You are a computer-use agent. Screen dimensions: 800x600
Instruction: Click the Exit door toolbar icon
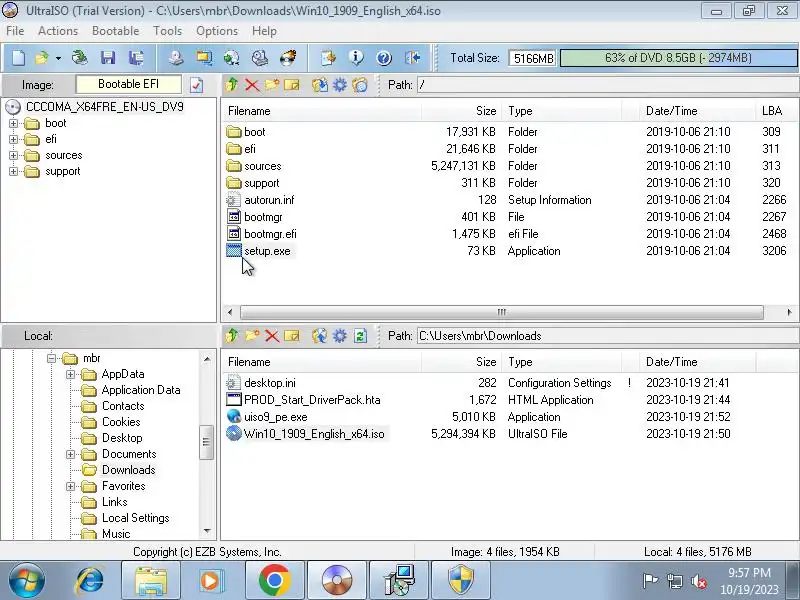click(x=412, y=58)
